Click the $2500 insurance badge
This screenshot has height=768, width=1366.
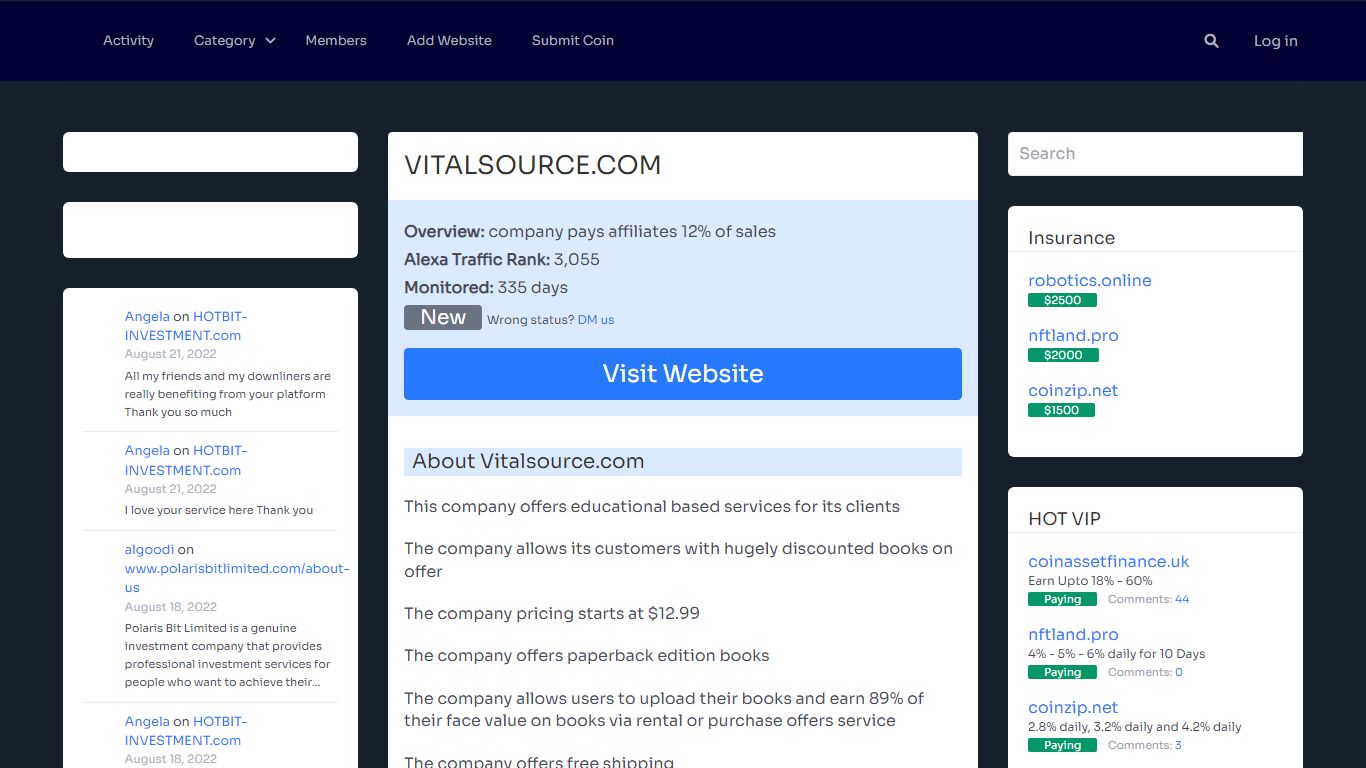tap(1062, 300)
